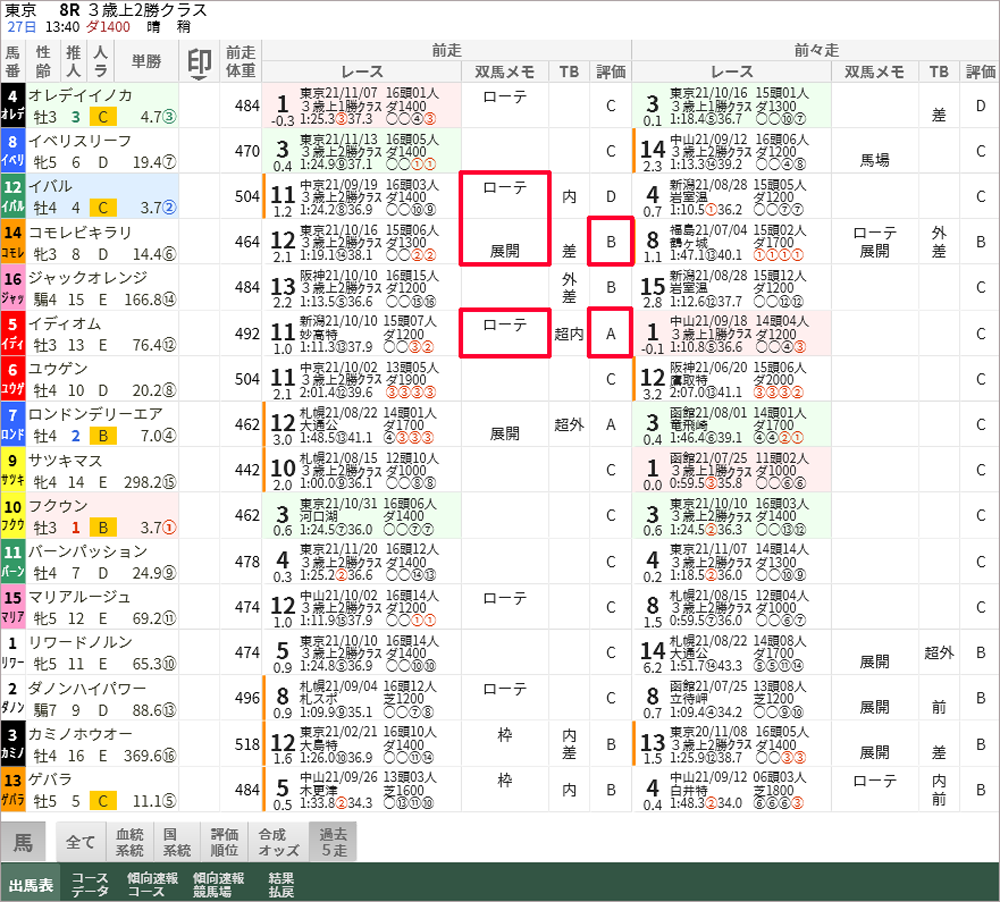The height and width of the screenshot is (902, 1000).
Task: Click イディオム's 評価 A cell
Action: 610,333
